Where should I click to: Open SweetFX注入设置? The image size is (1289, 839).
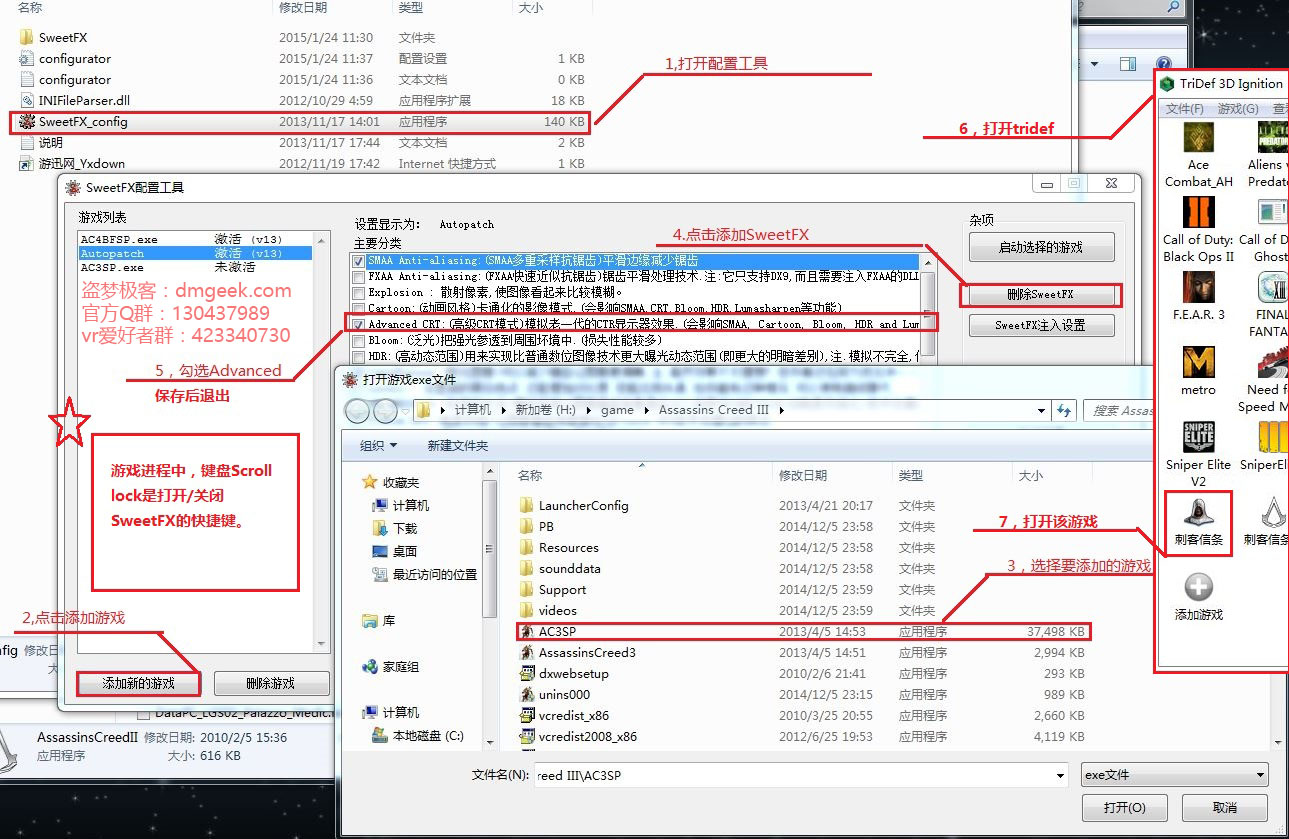(1041, 325)
